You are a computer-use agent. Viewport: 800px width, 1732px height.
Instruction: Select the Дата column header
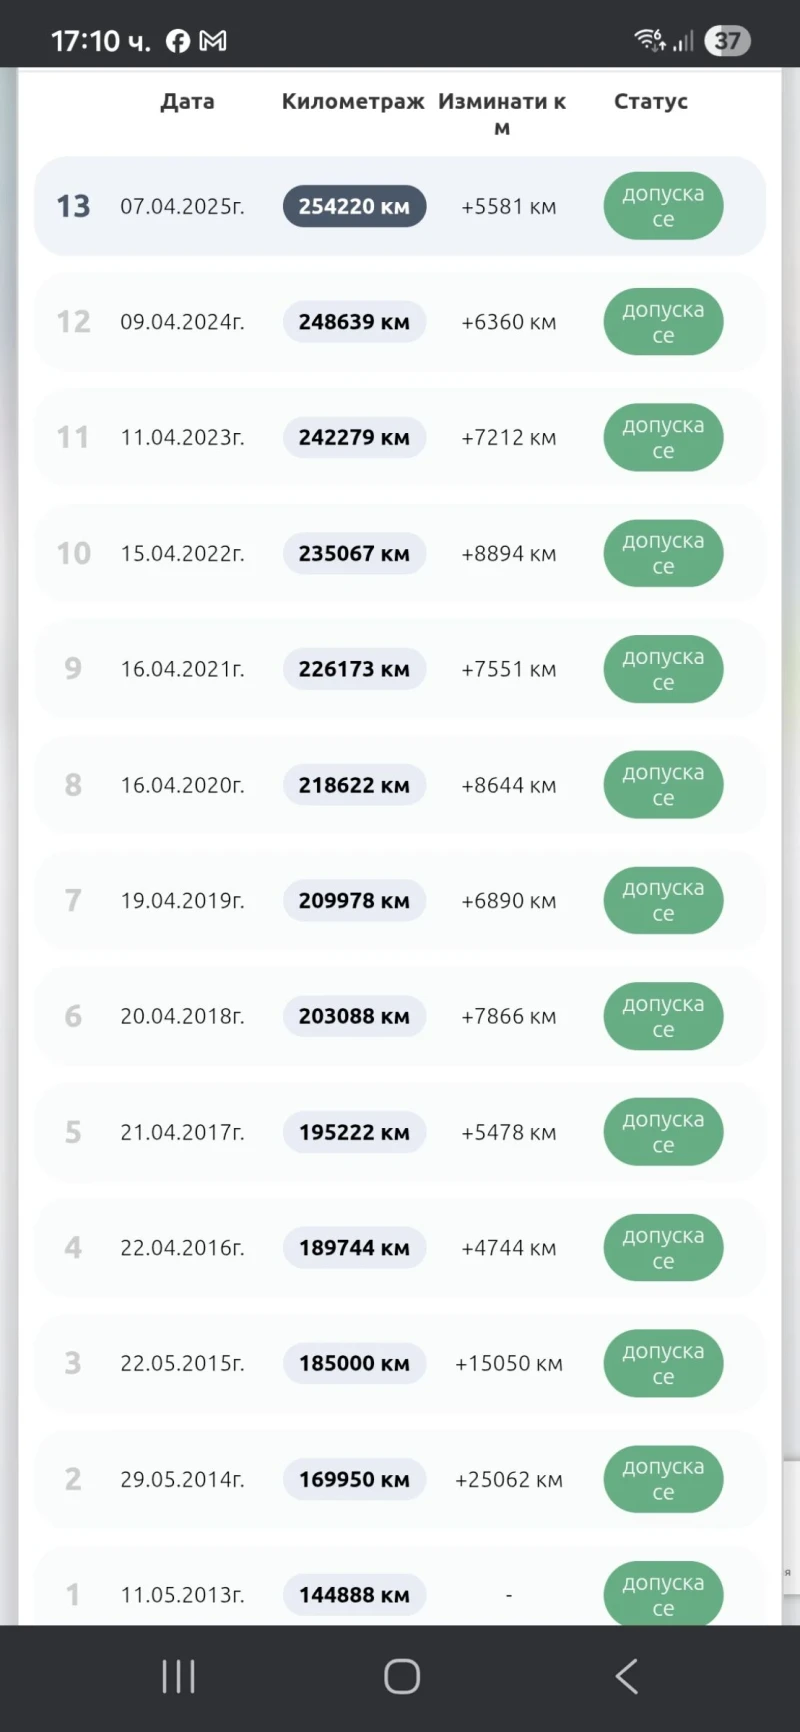tap(187, 101)
